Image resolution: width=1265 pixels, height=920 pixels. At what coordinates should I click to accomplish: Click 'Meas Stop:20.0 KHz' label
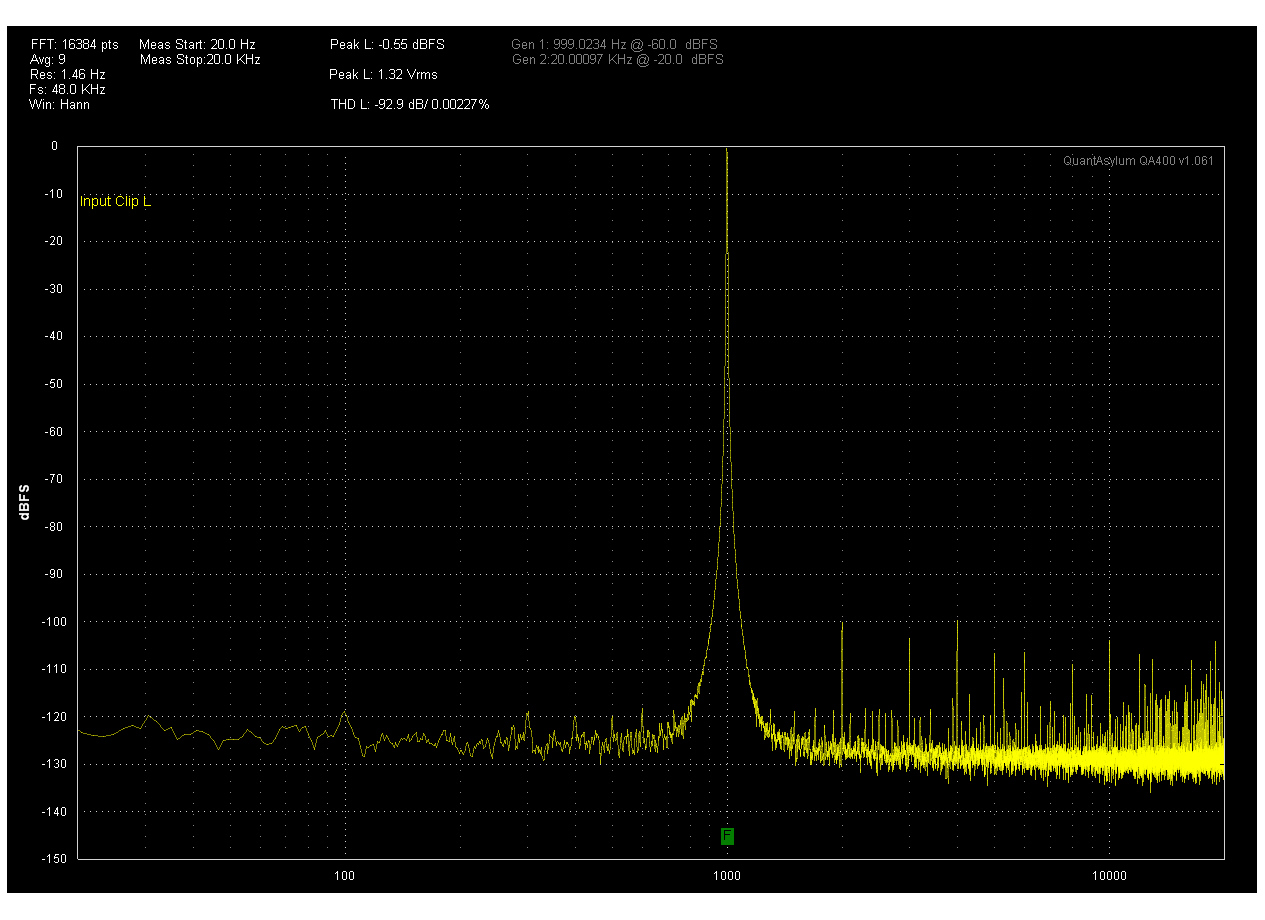200,60
